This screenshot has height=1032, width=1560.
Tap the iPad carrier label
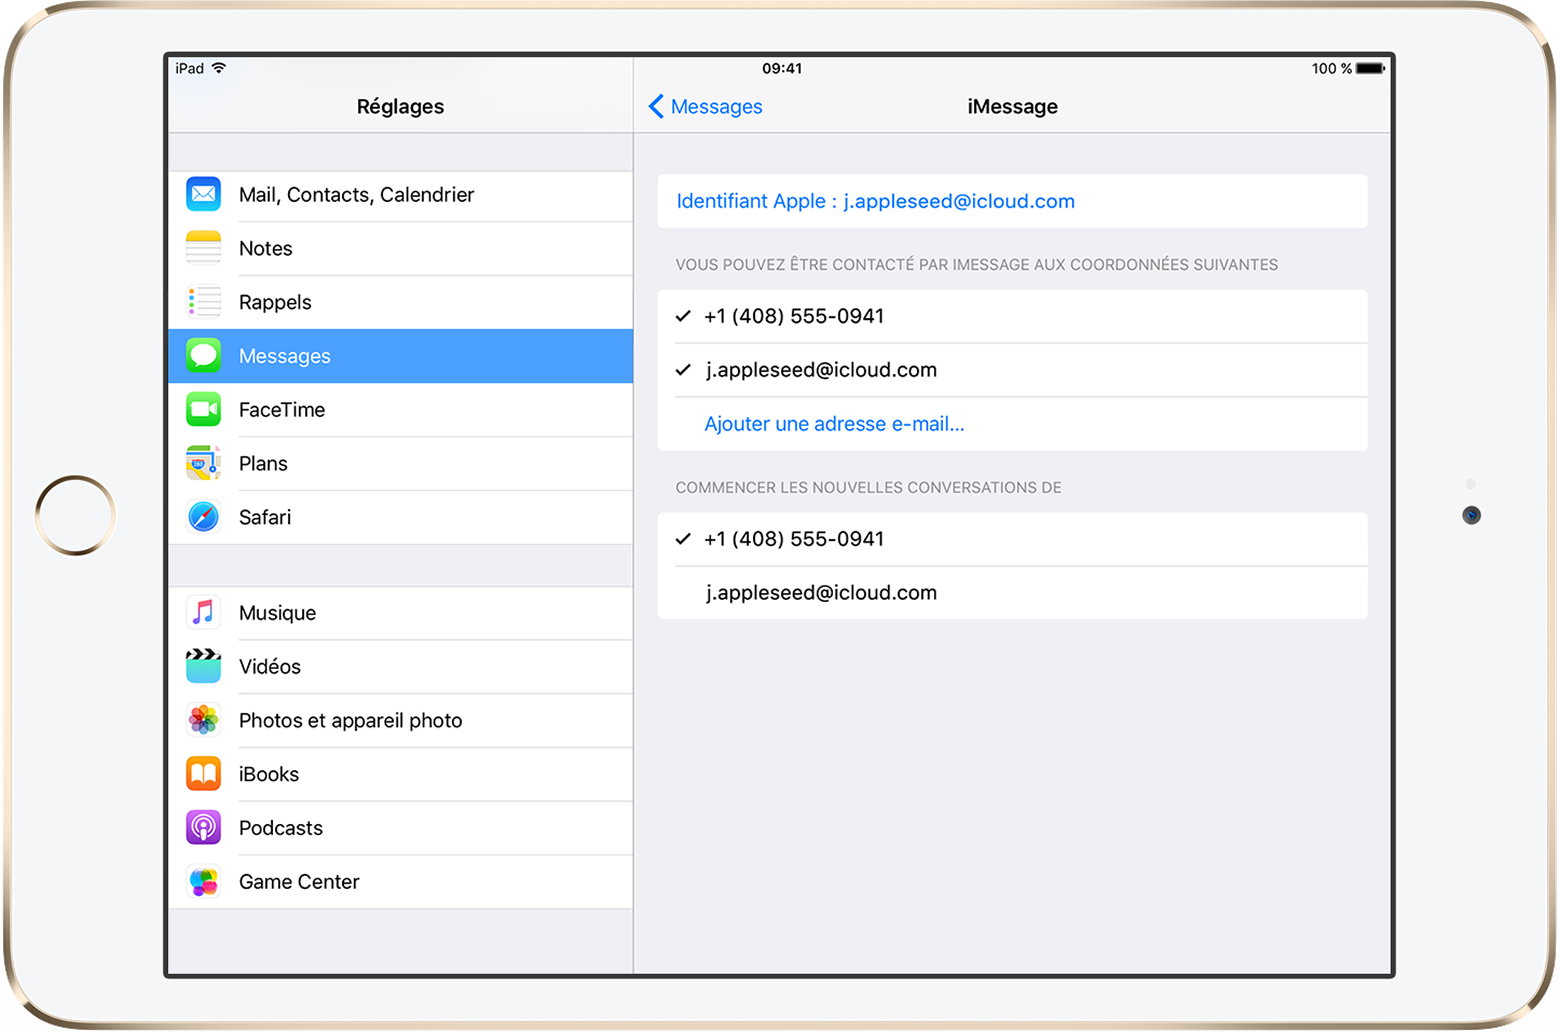190,68
